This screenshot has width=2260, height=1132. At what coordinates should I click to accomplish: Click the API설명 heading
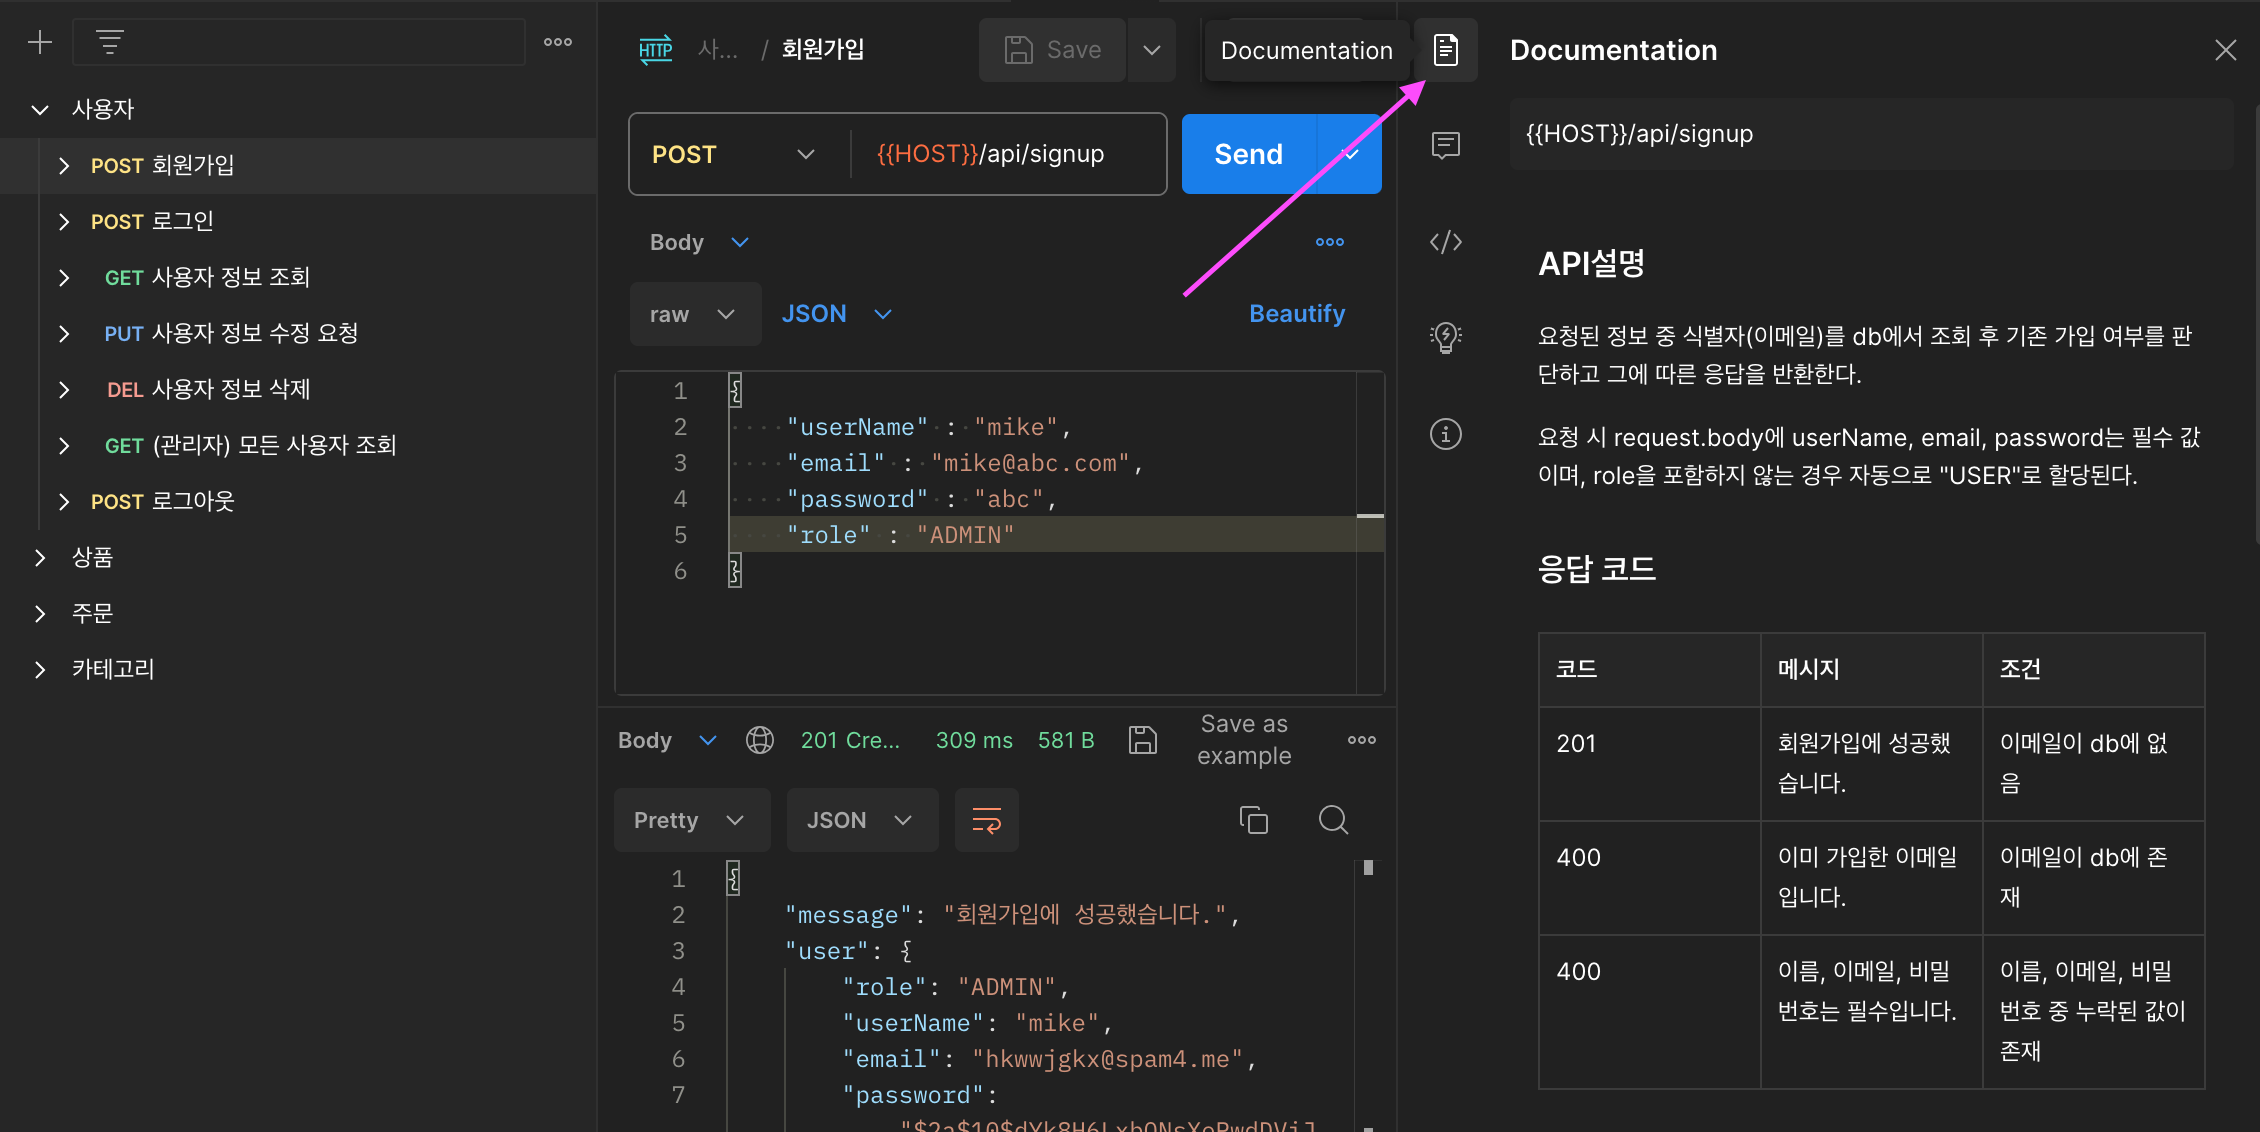pyautogui.click(x=1591, y=264)
